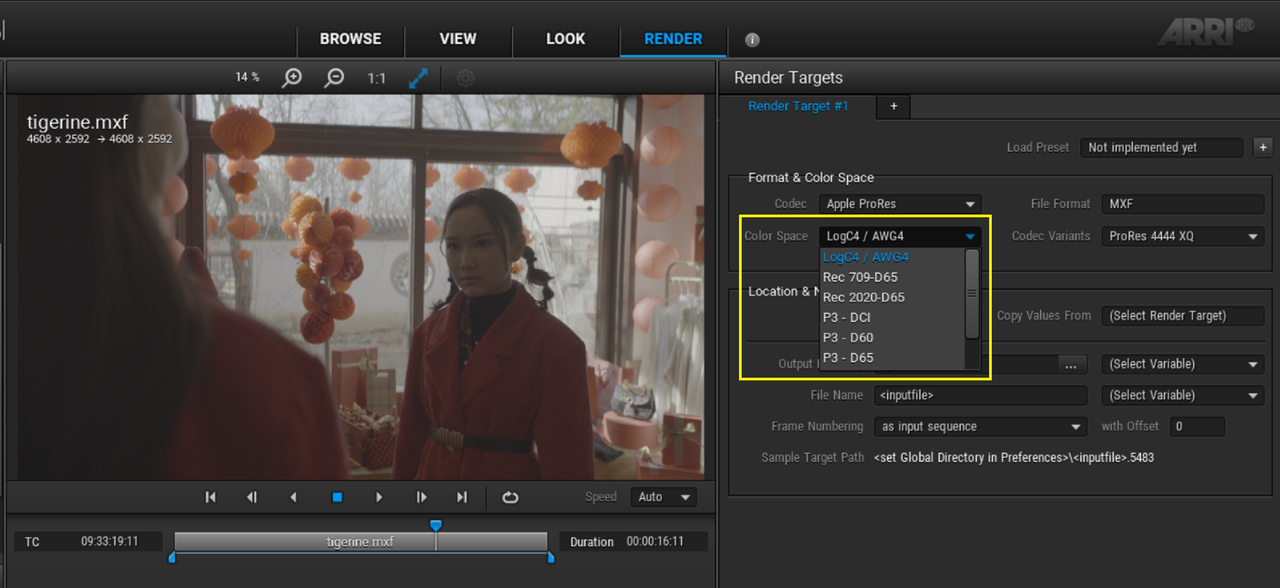
Task: Collapse the Color Space LogC4 / AWG4 dropdown
Action: pos(900,237)
